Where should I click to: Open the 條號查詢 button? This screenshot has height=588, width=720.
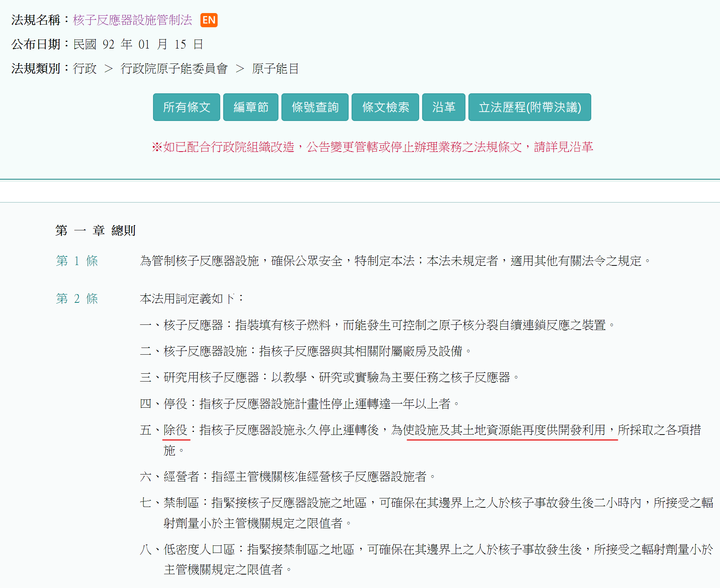(x=315, y=107)
